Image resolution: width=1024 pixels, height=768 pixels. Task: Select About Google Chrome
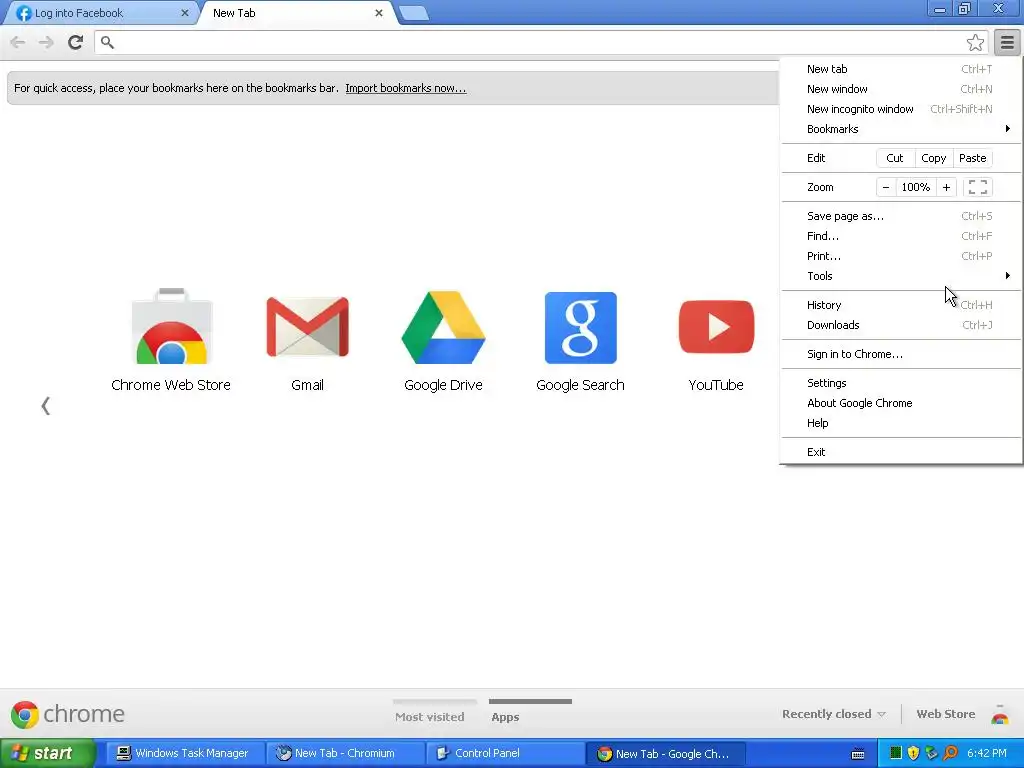pyautogui.click(x=902, y=403)
